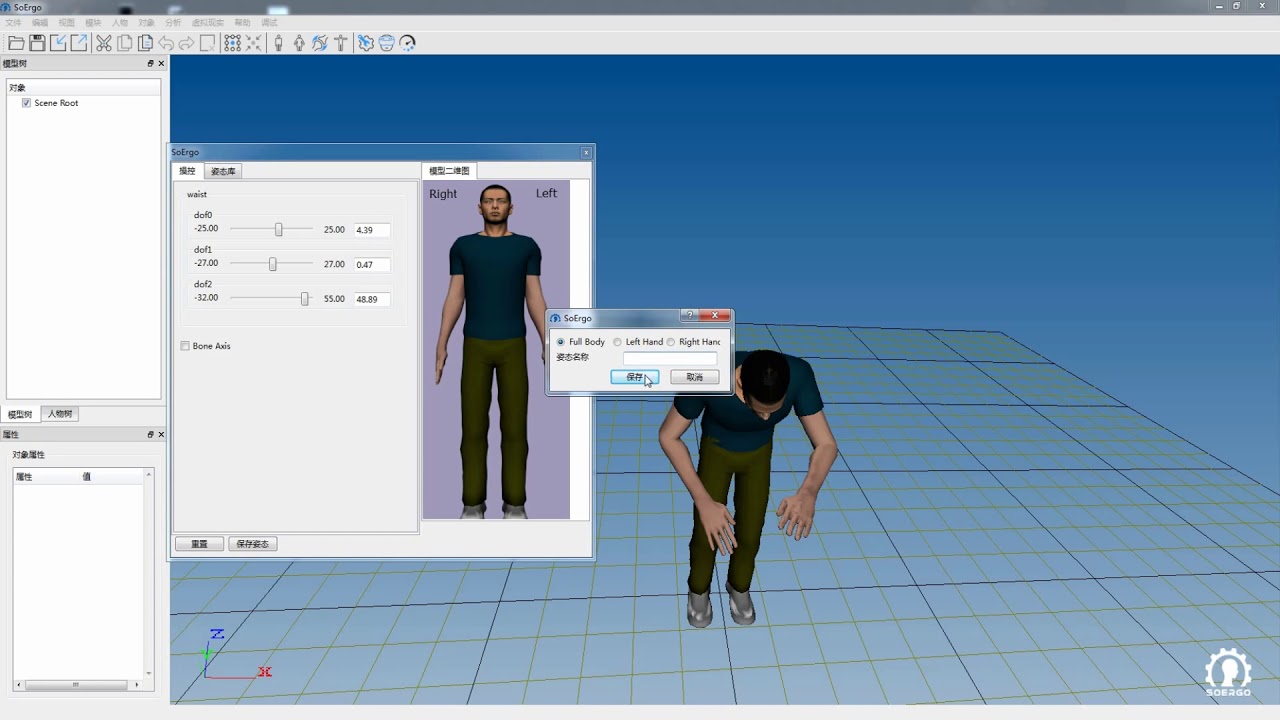
Task: Open the 人物 menu
Action: coord(120,22)
